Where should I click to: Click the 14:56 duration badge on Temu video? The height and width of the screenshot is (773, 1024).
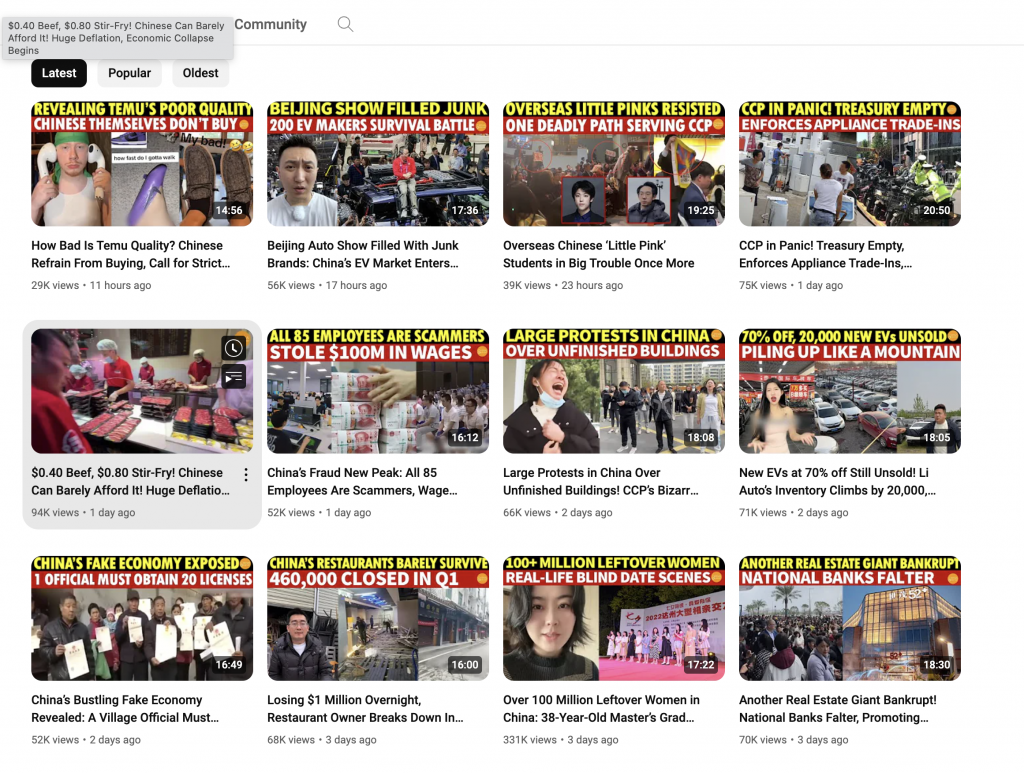point(229,210)
